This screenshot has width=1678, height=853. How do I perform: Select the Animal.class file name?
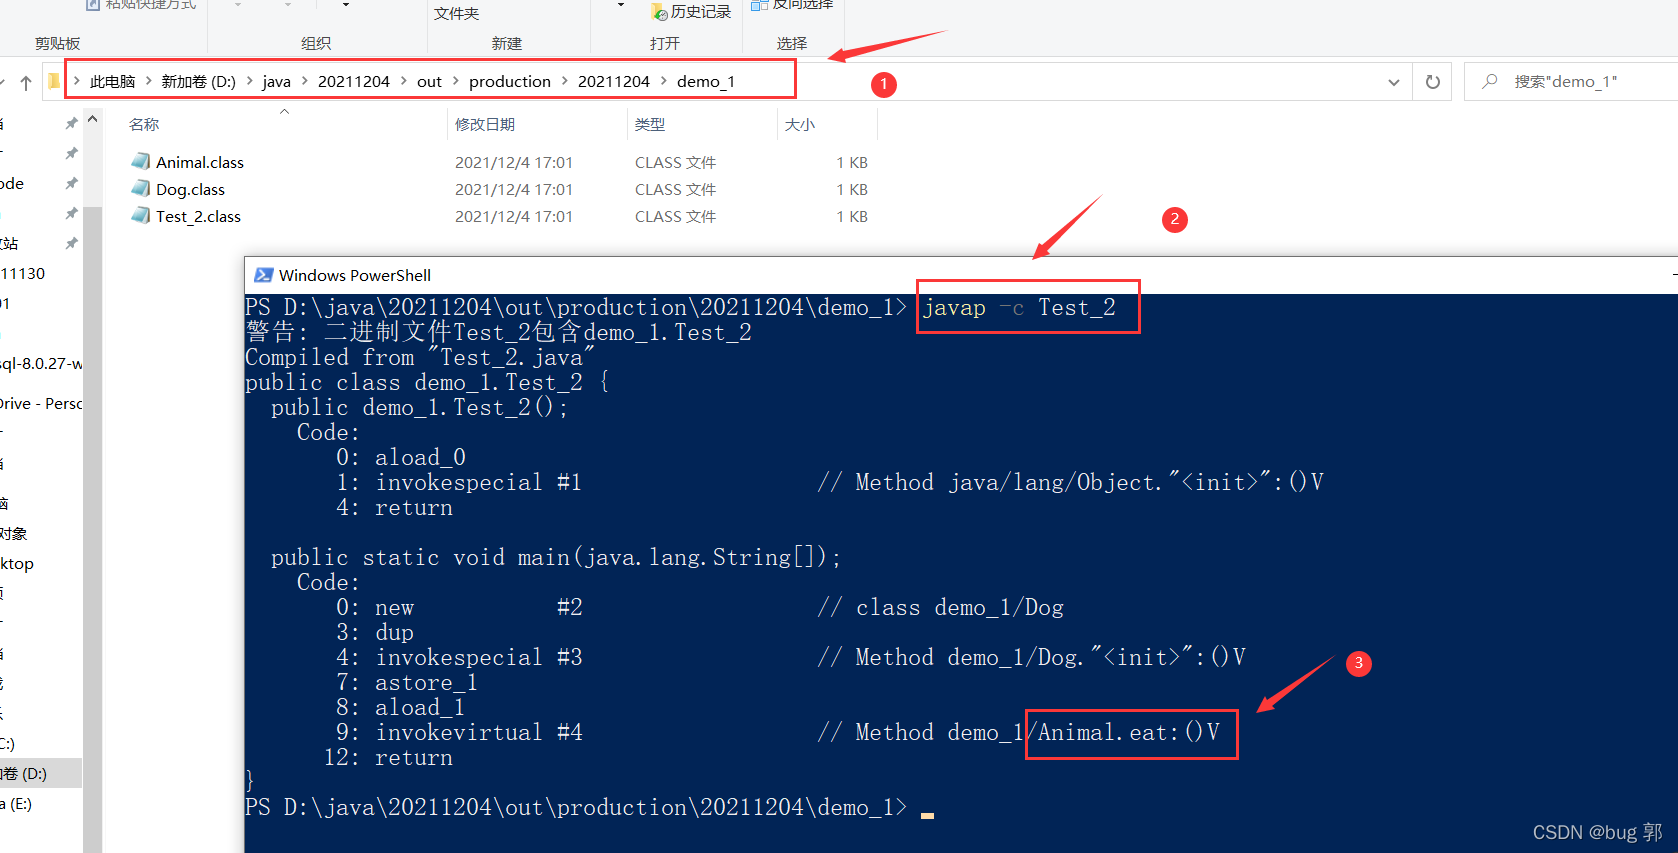tap(200, 162)
